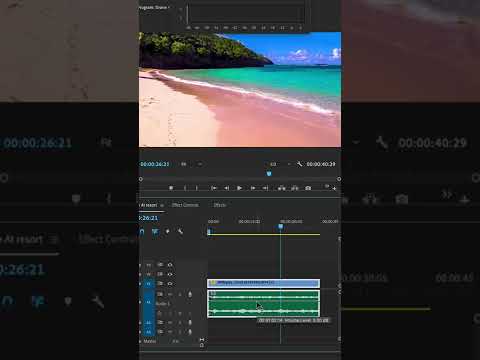
Task: Switch to the Effects tab
Action: click(219, 205)
